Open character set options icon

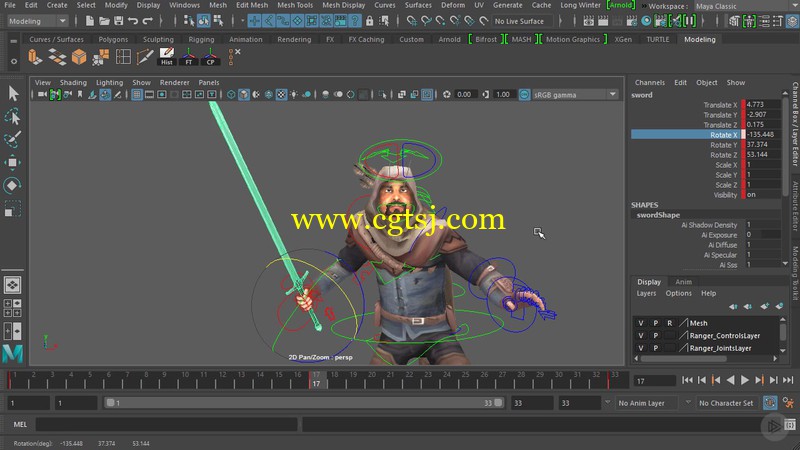(788, 403)
